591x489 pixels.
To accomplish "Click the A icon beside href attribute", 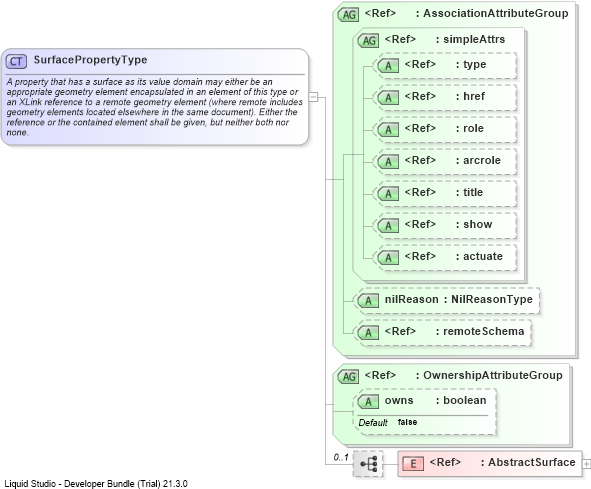I will coord(388,98).
